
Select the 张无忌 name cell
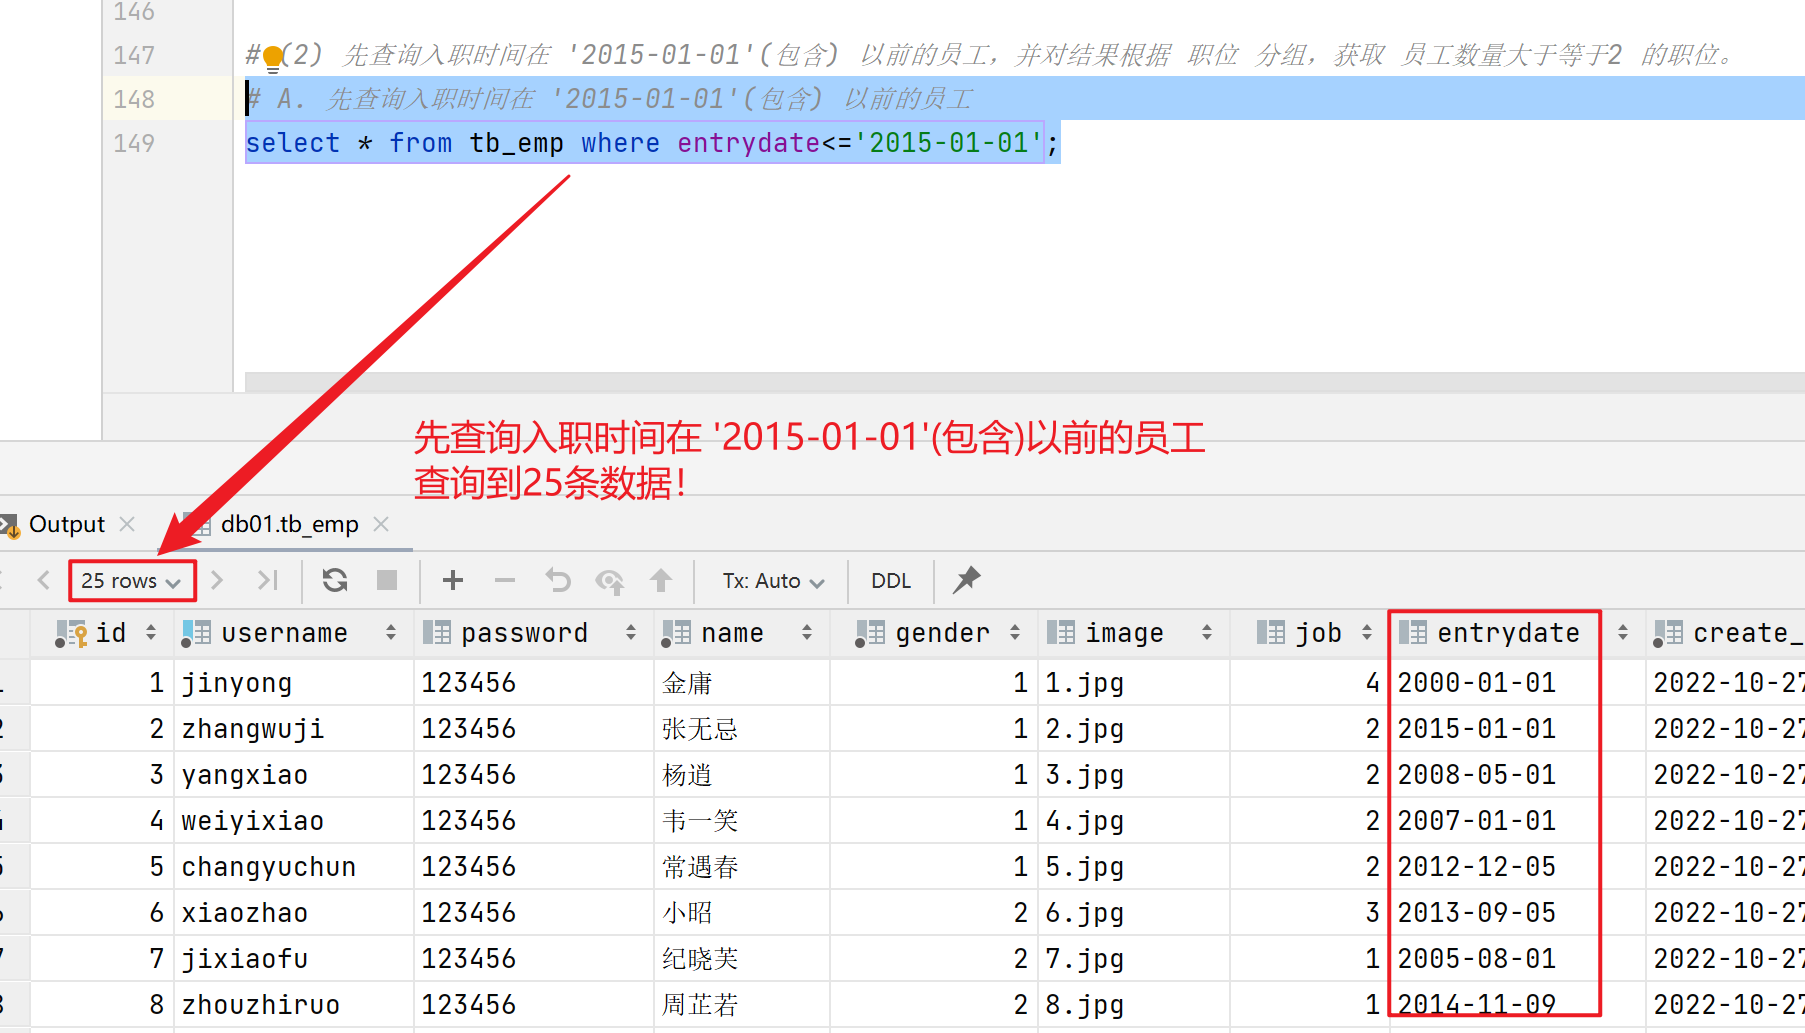coord(742,729)
